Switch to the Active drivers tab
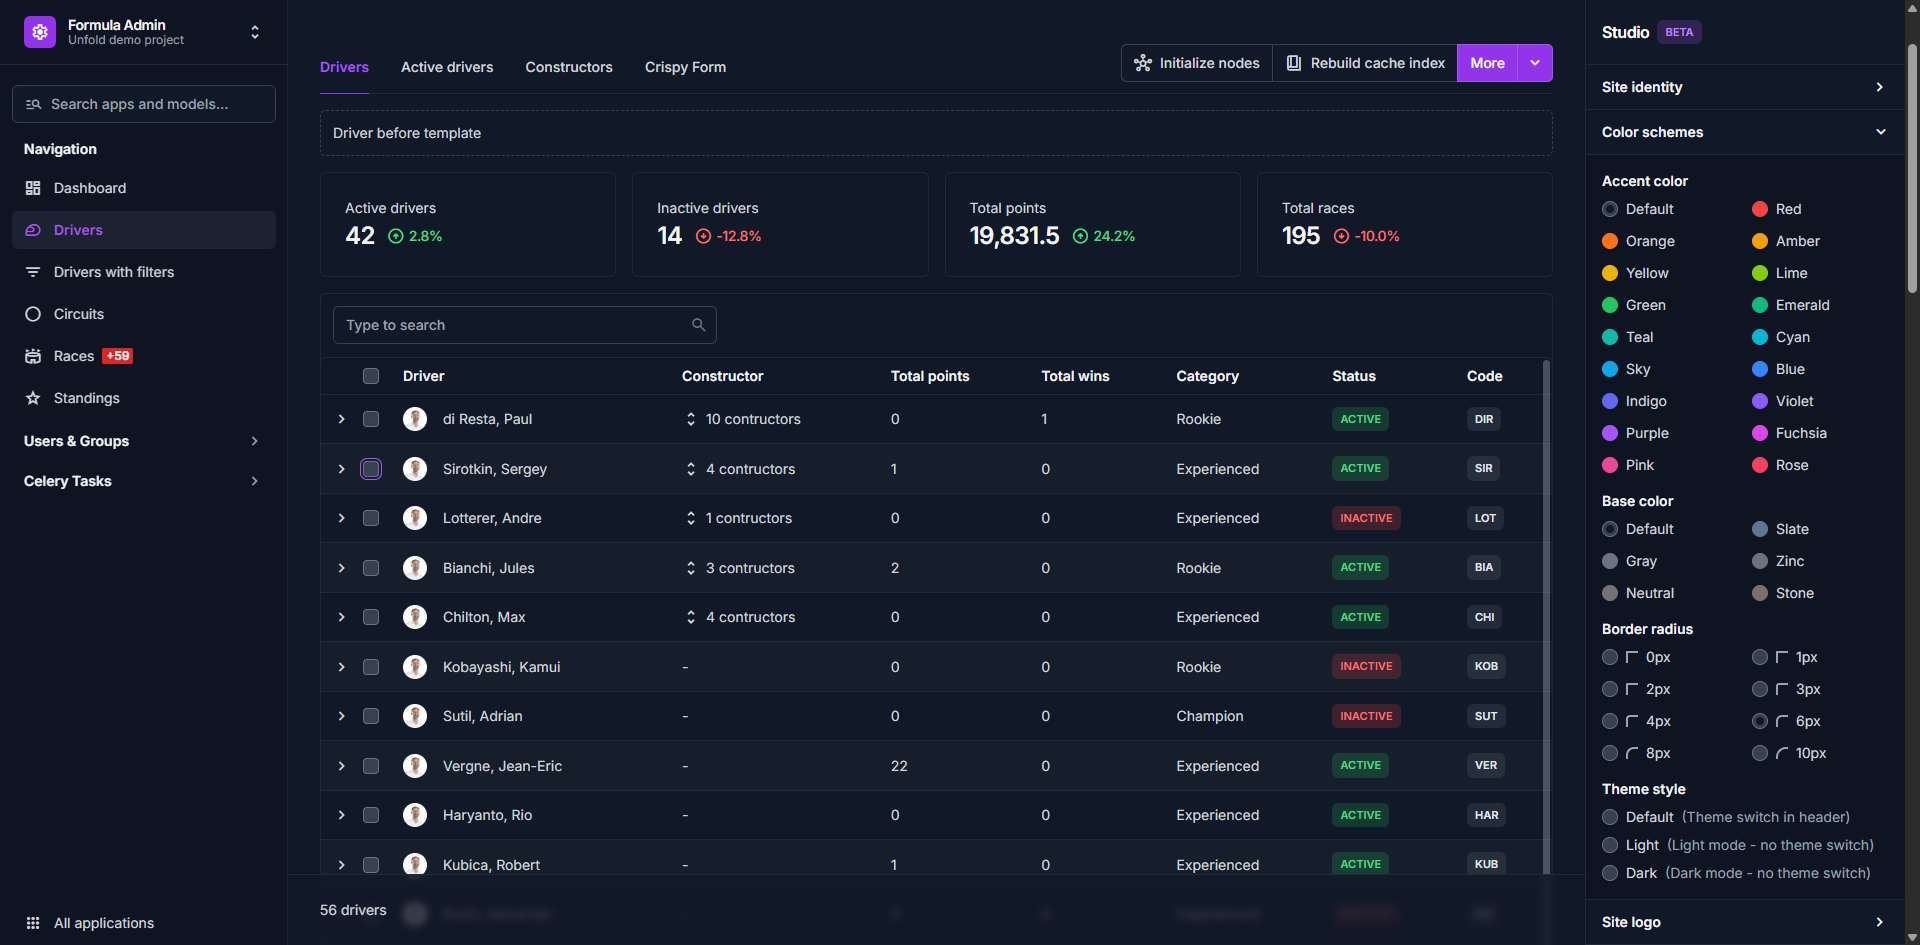This screenshot has height=945, width=1920. 447,67
